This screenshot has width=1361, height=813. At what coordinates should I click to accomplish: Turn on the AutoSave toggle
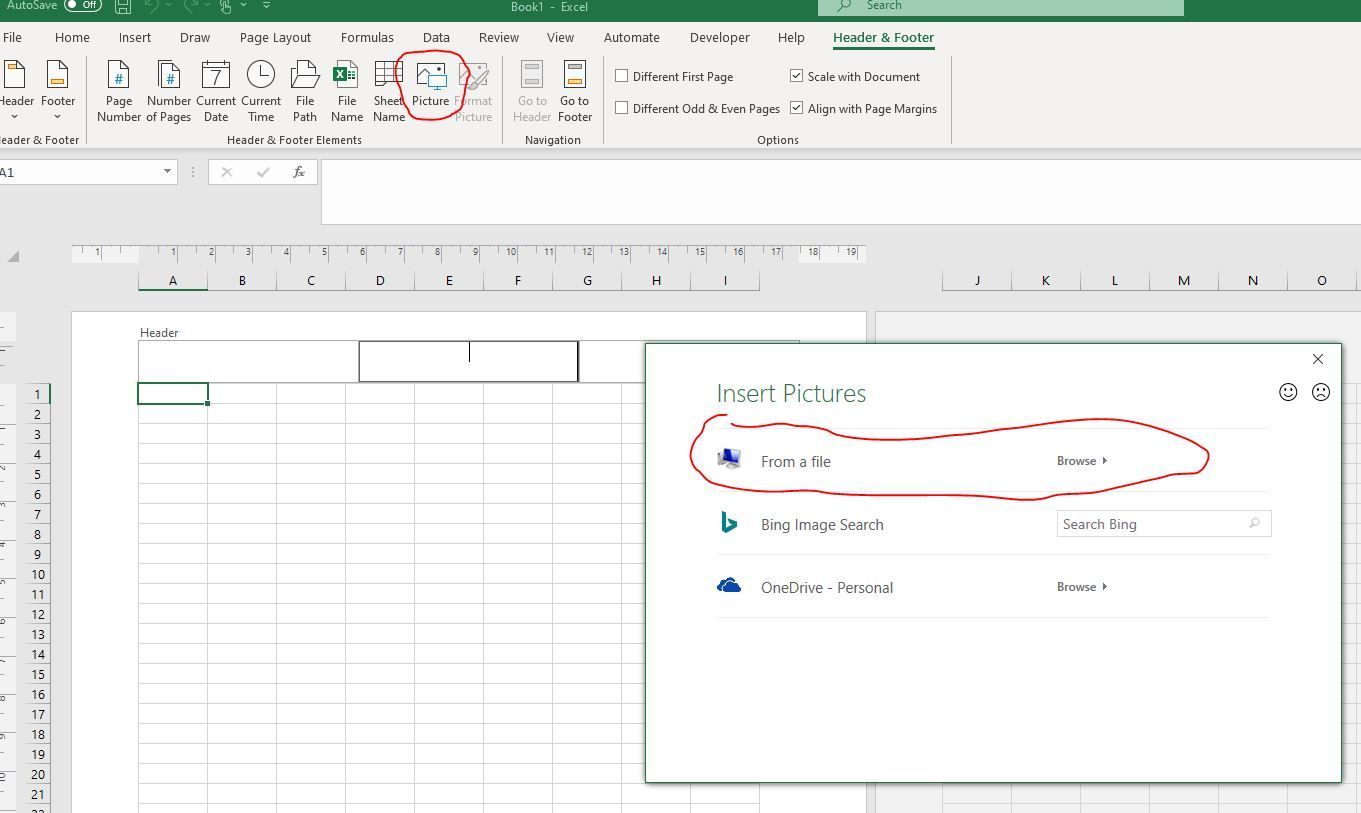pos(82,5)
